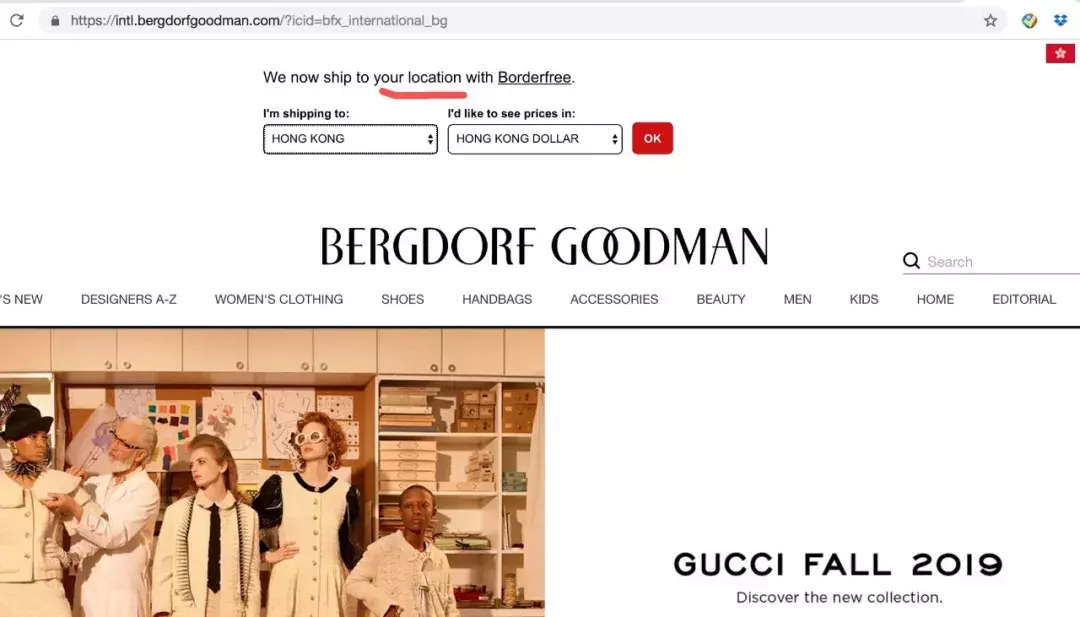
Task: Click 'Discover the new collection.' text
Action: click(x=839, y=597)
